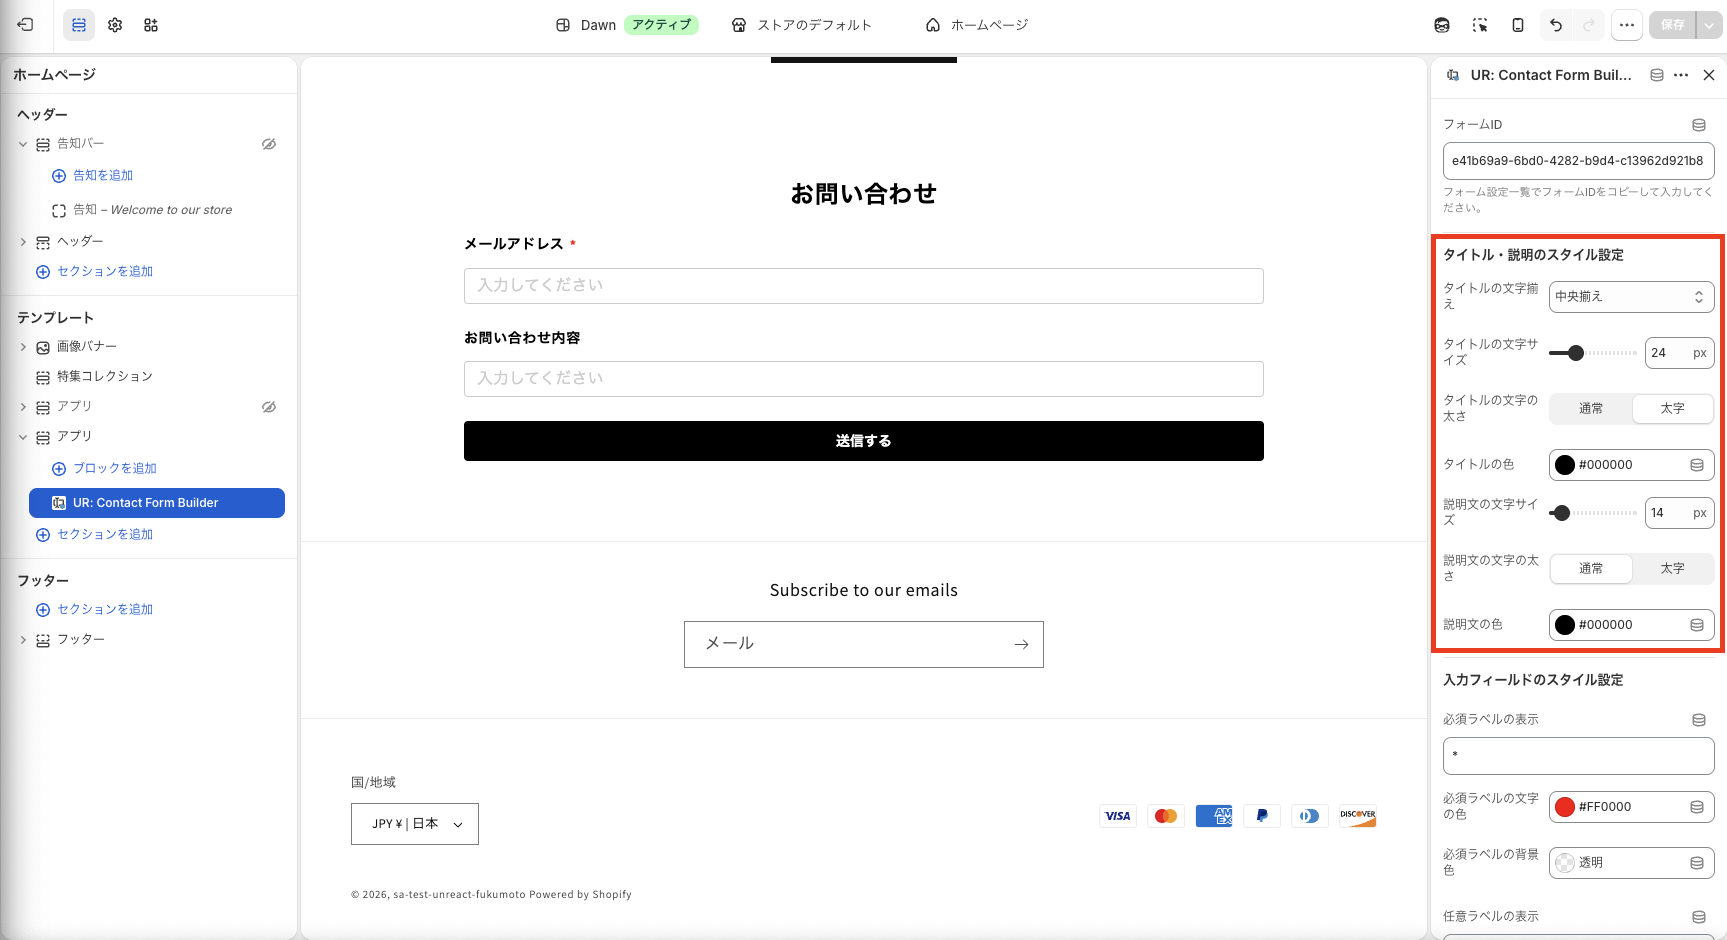This screenshot has height=940, width=1727.
Task: Open theme settings gear icon
Action: click(115, 25)
